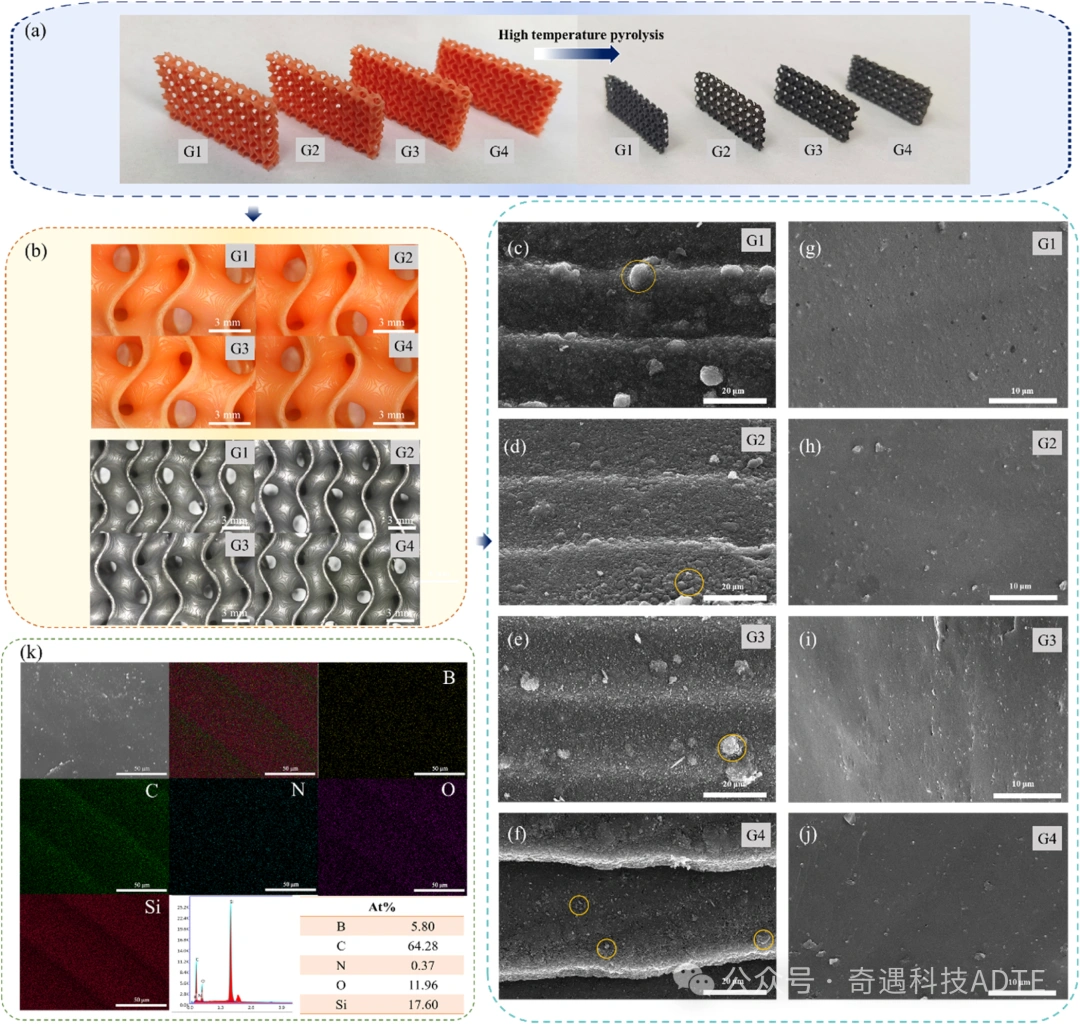The image size is (1080, 1024).
Task: Select the panel (b) label
Action: point(36,250)
